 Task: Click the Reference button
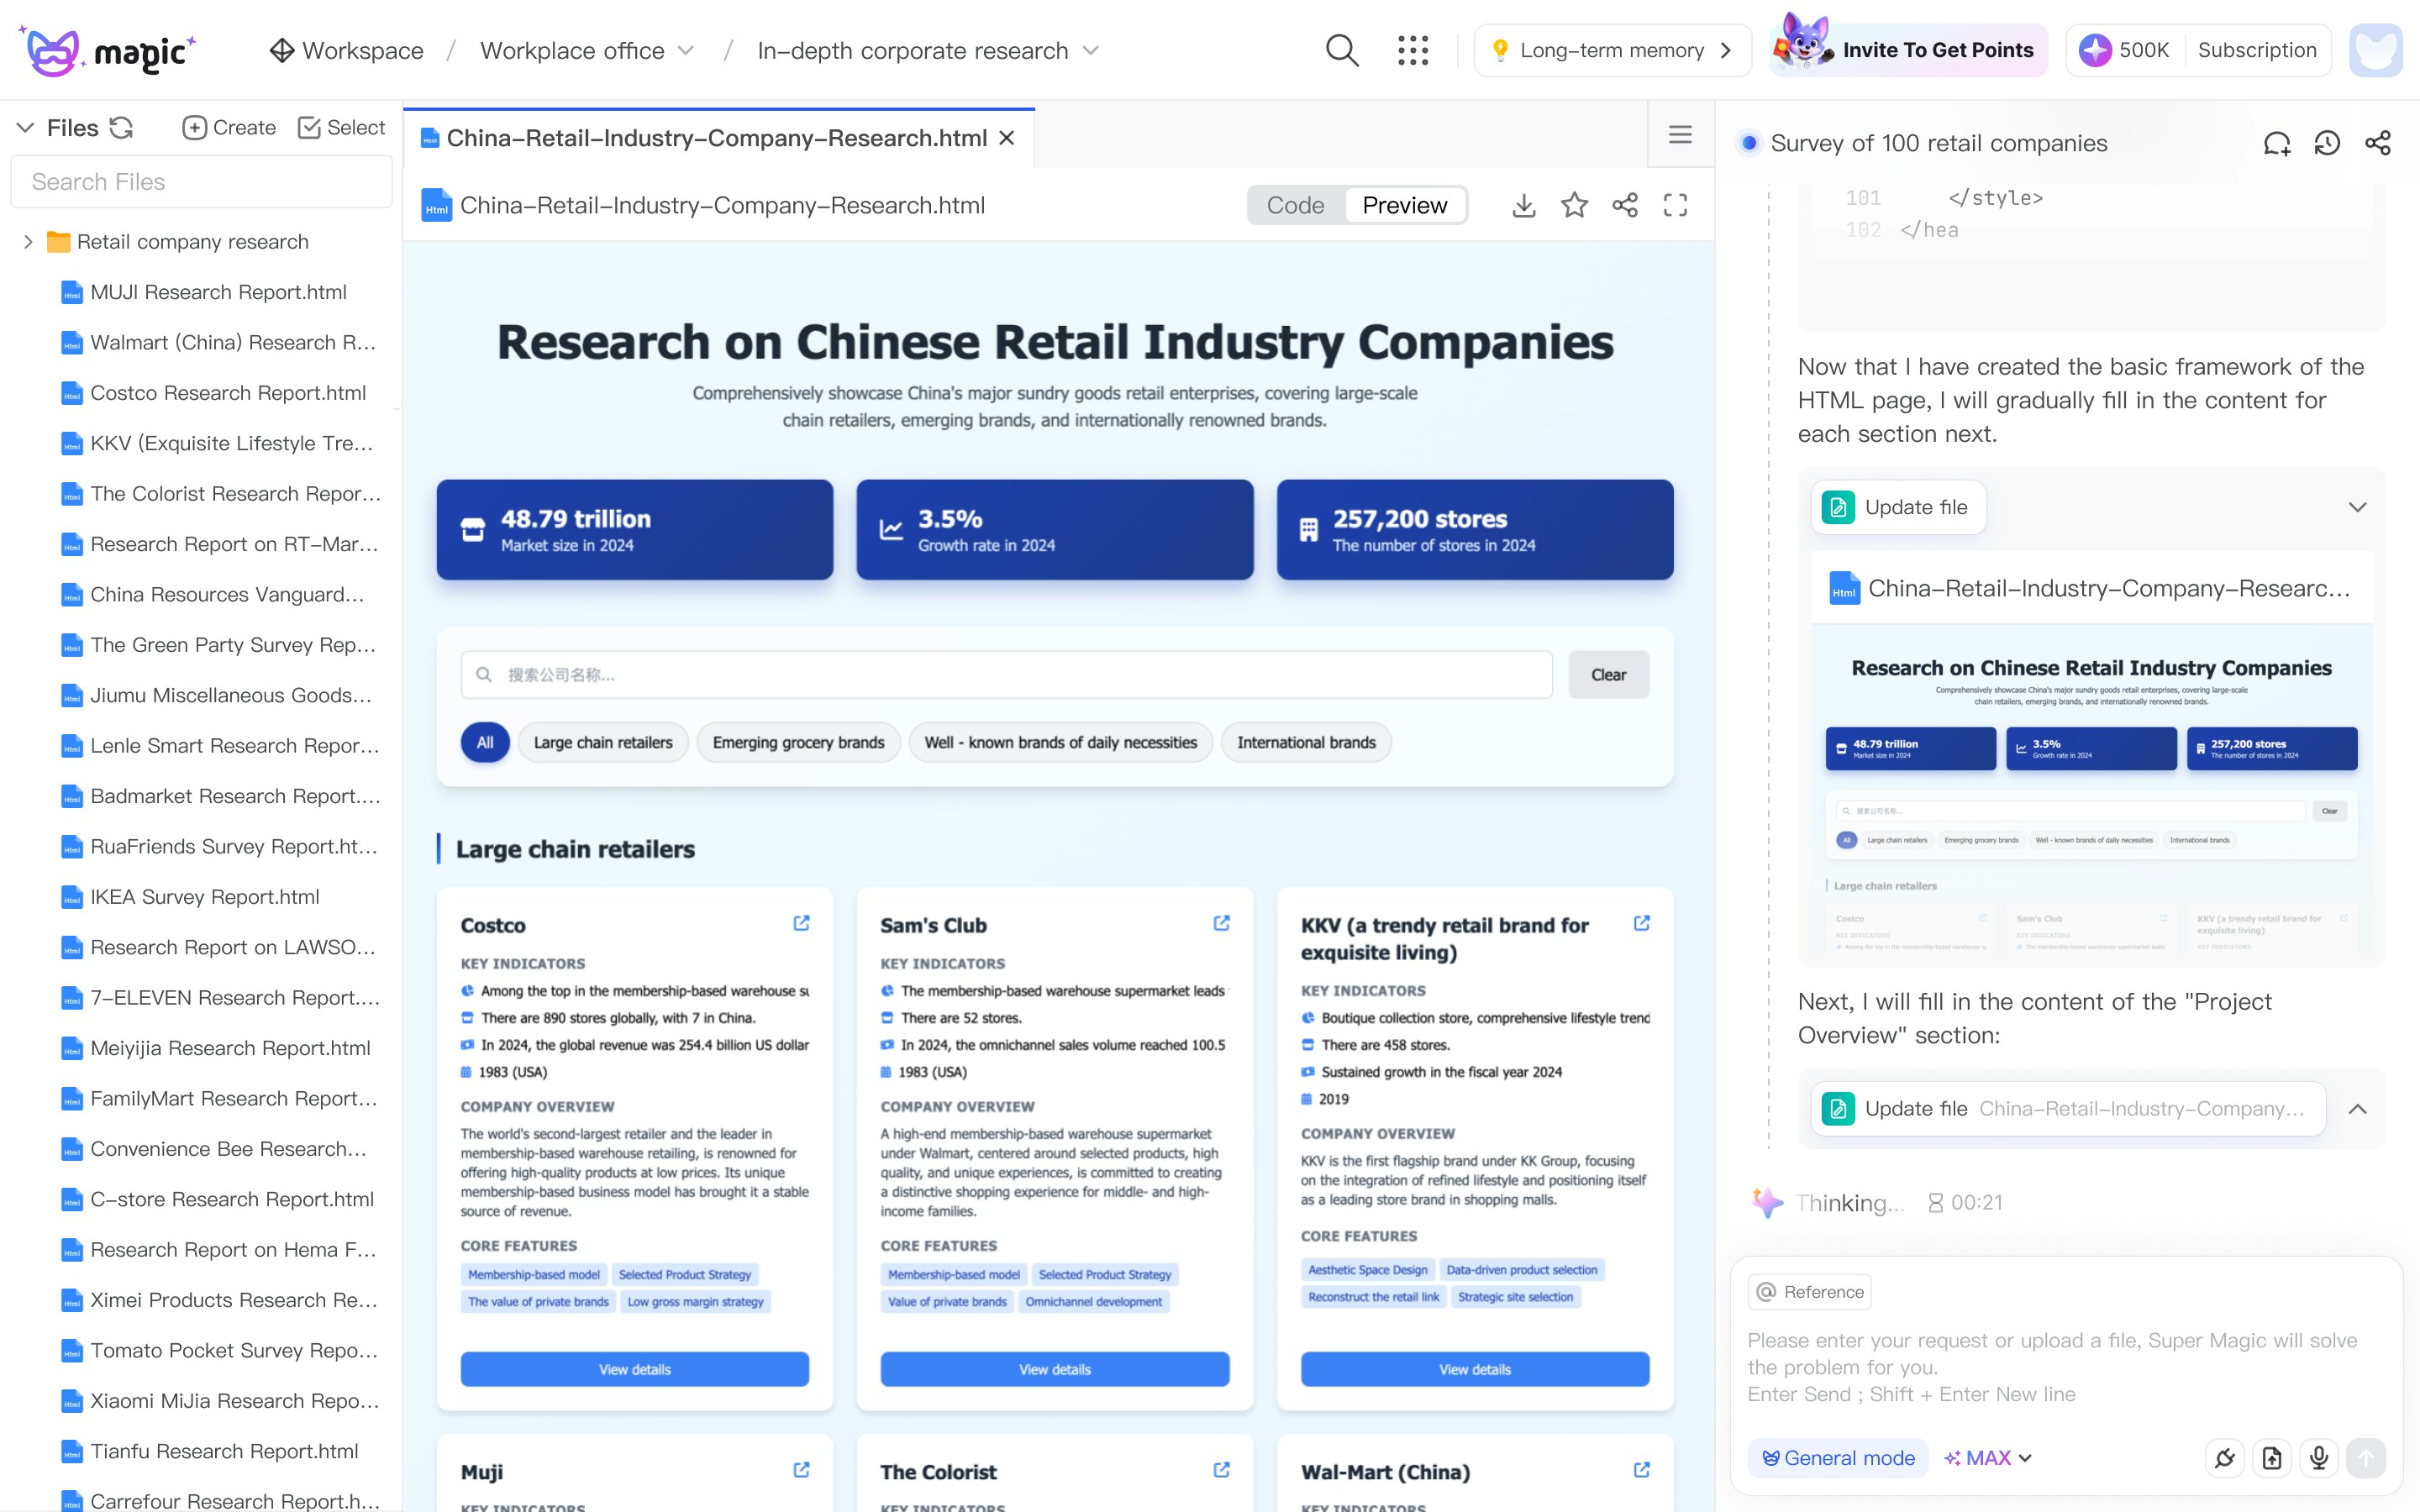point(1809,1291)
